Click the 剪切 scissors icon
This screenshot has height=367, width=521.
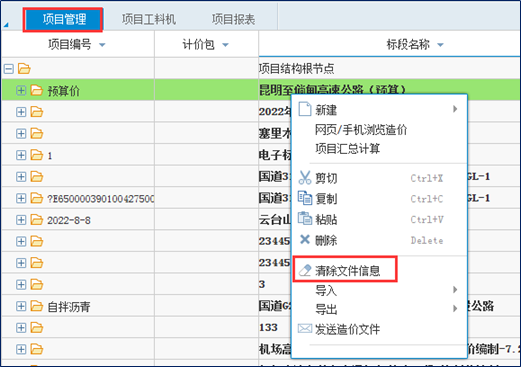tap(305, 178)
